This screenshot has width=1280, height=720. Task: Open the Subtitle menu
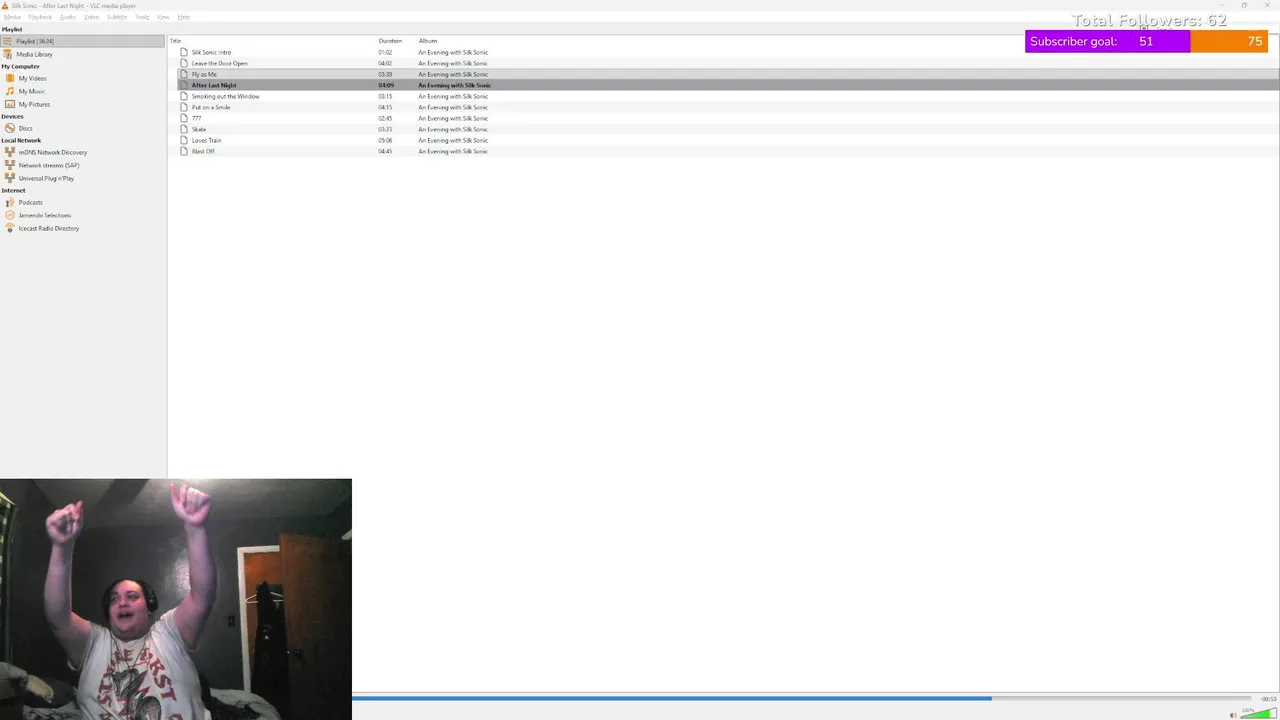(x=117, y=17)
